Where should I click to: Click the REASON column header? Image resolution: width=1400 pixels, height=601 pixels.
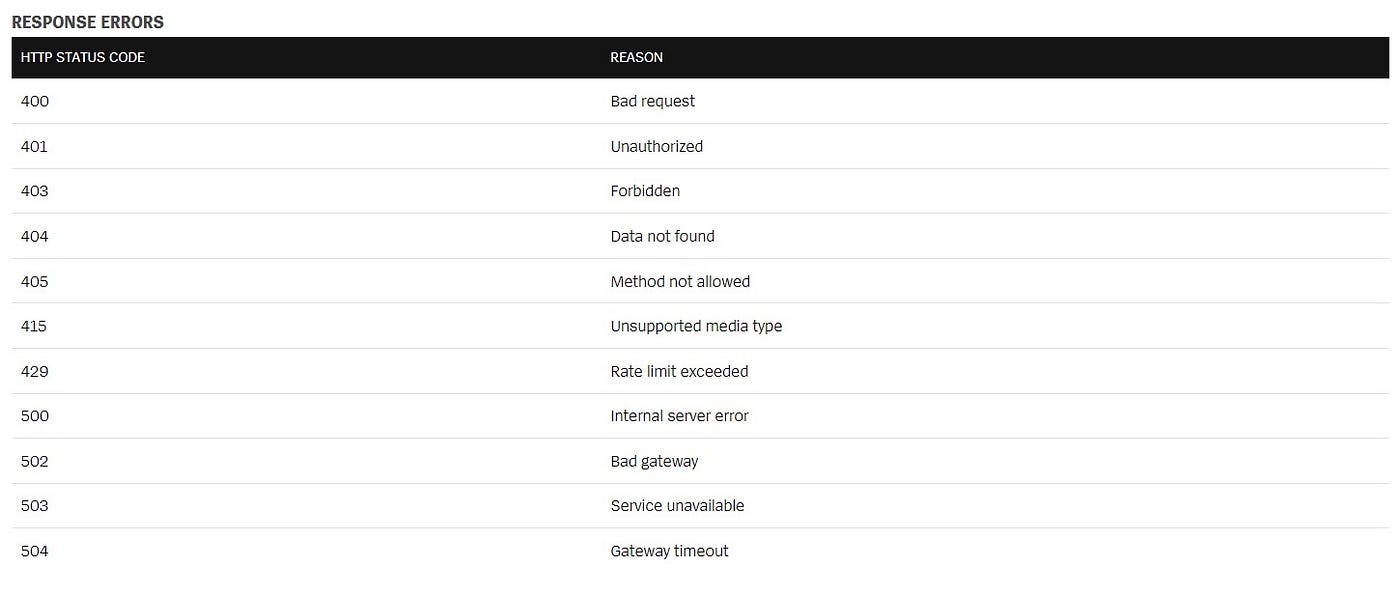click(x=636, y=58)
